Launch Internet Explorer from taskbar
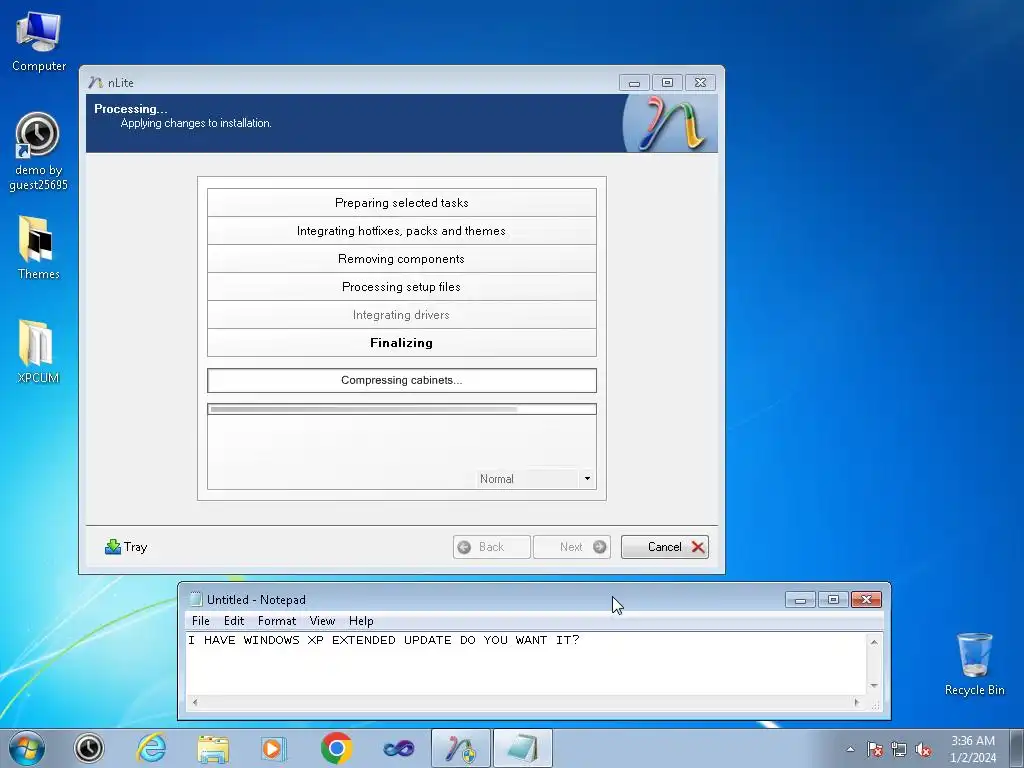The height and width of the screenshot is (768, 1024). coord(151,748)
